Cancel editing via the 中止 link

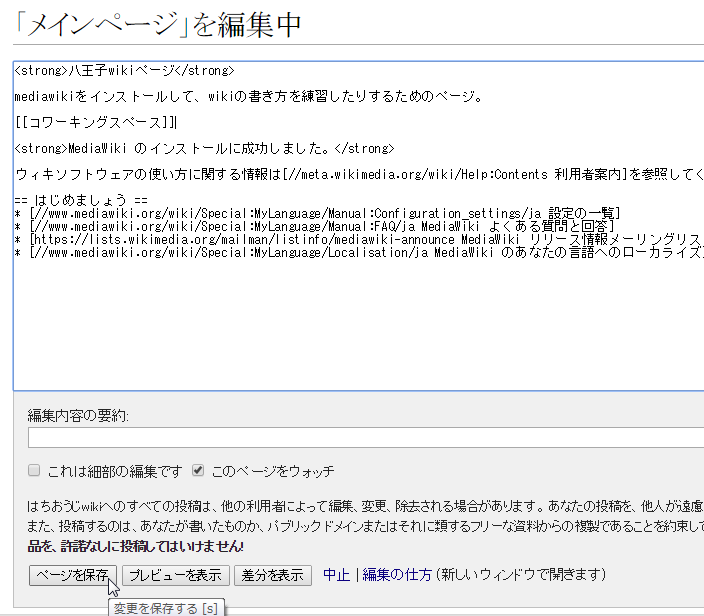(x=336, y=575)
